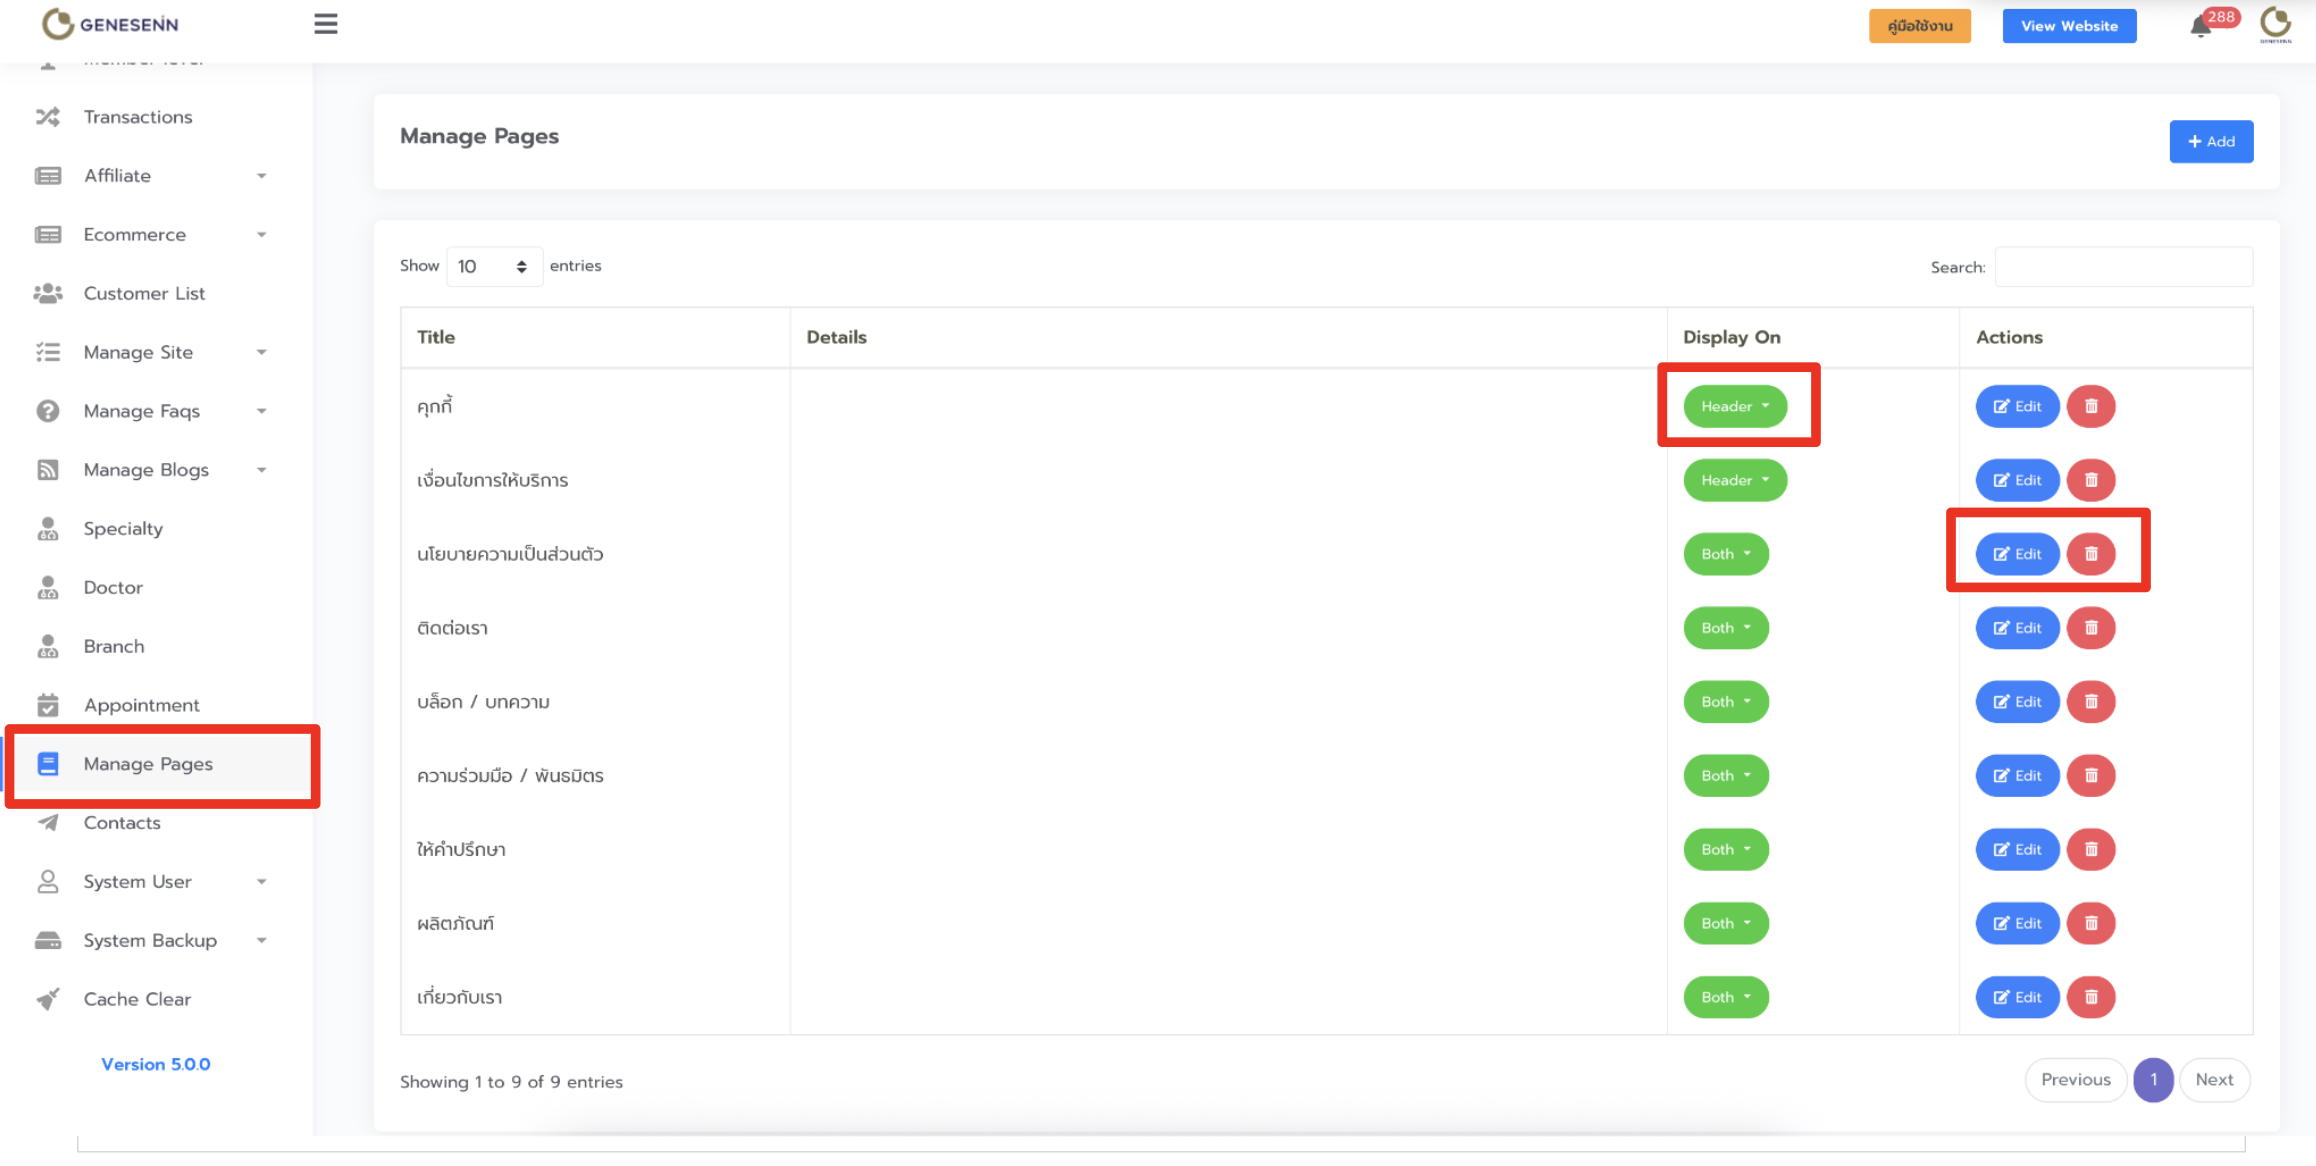Open Appointment in the sidebar
The image size is (2316, 1166).
point(141,705)
